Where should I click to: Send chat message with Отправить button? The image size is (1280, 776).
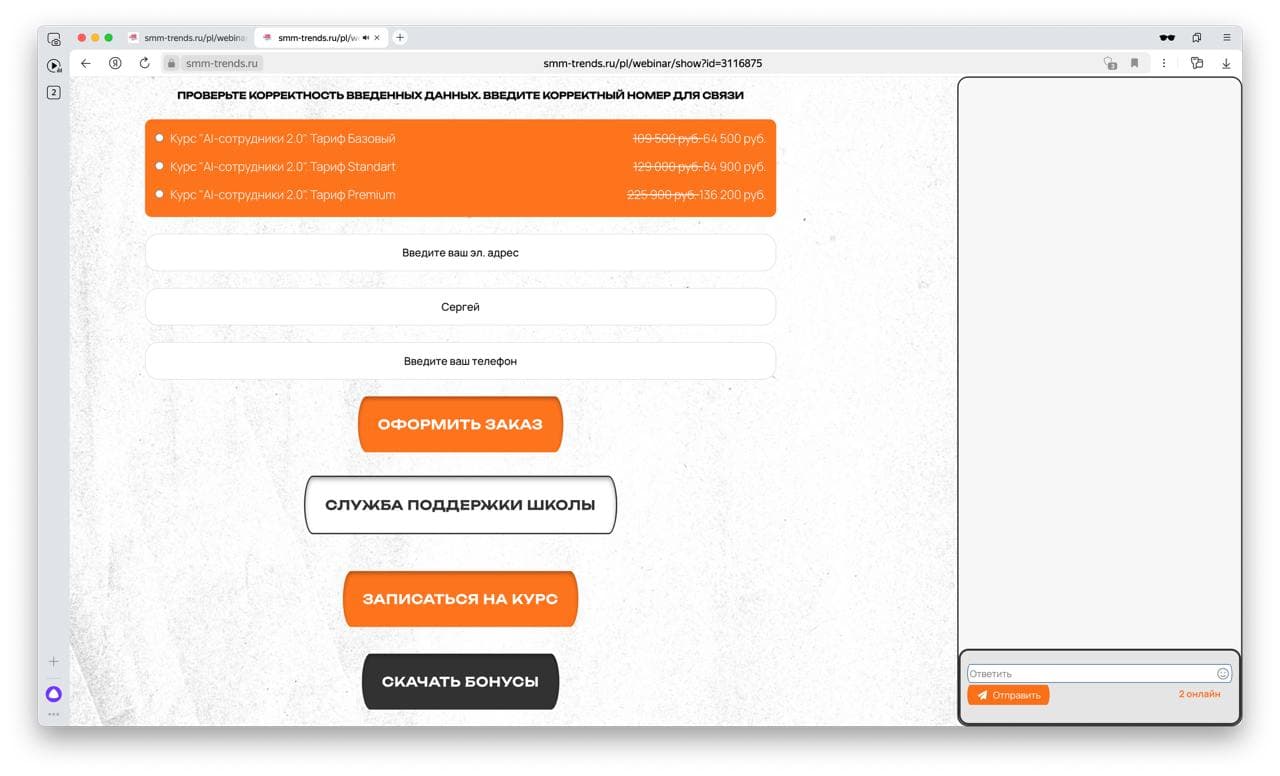(x=1008, y=695)
